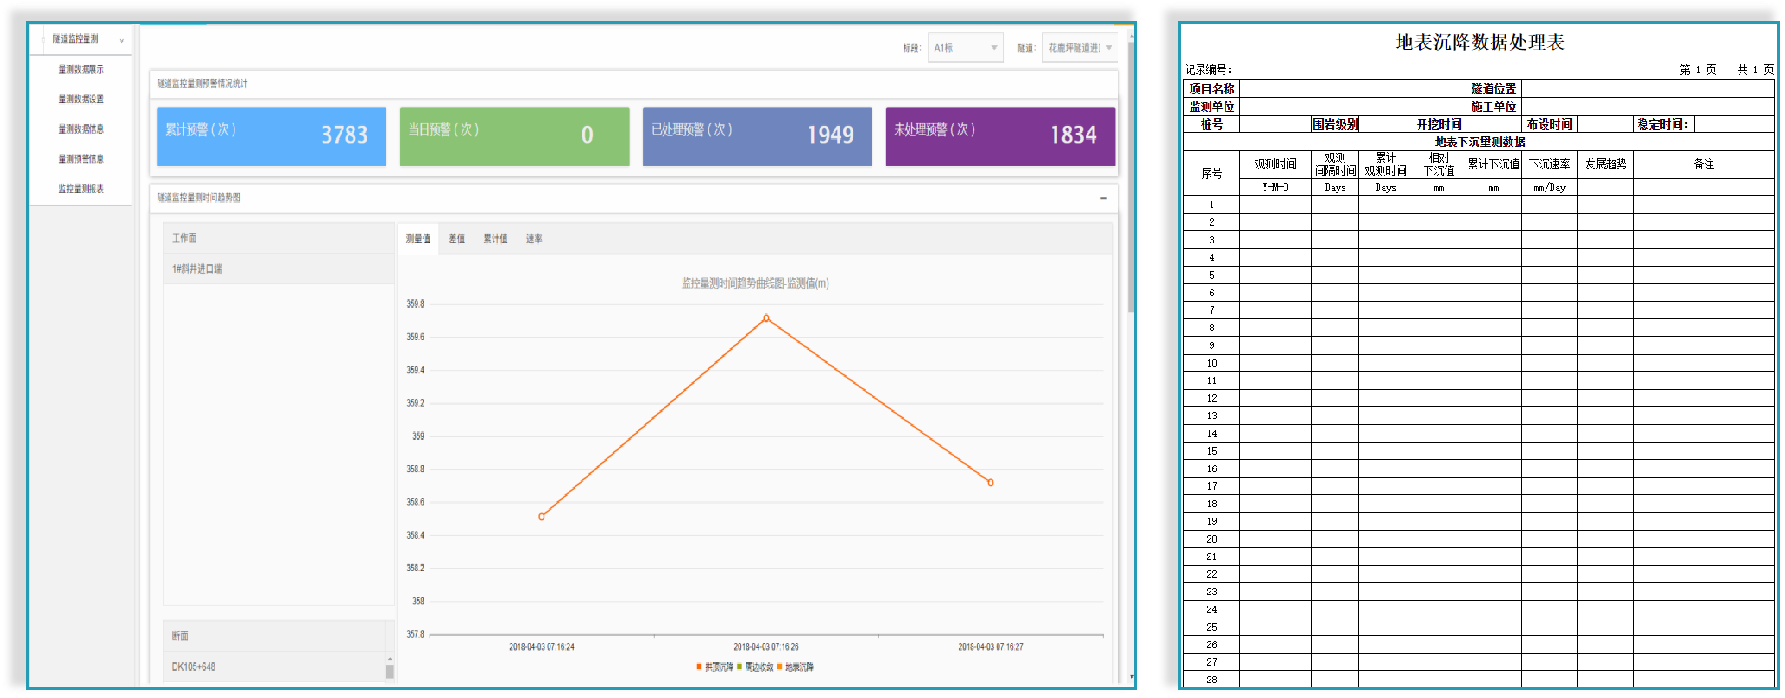Toggle 拱顶沉降 series in chart legend
The width and height of the screenshot is (1785, 698).
click(715, 667)
